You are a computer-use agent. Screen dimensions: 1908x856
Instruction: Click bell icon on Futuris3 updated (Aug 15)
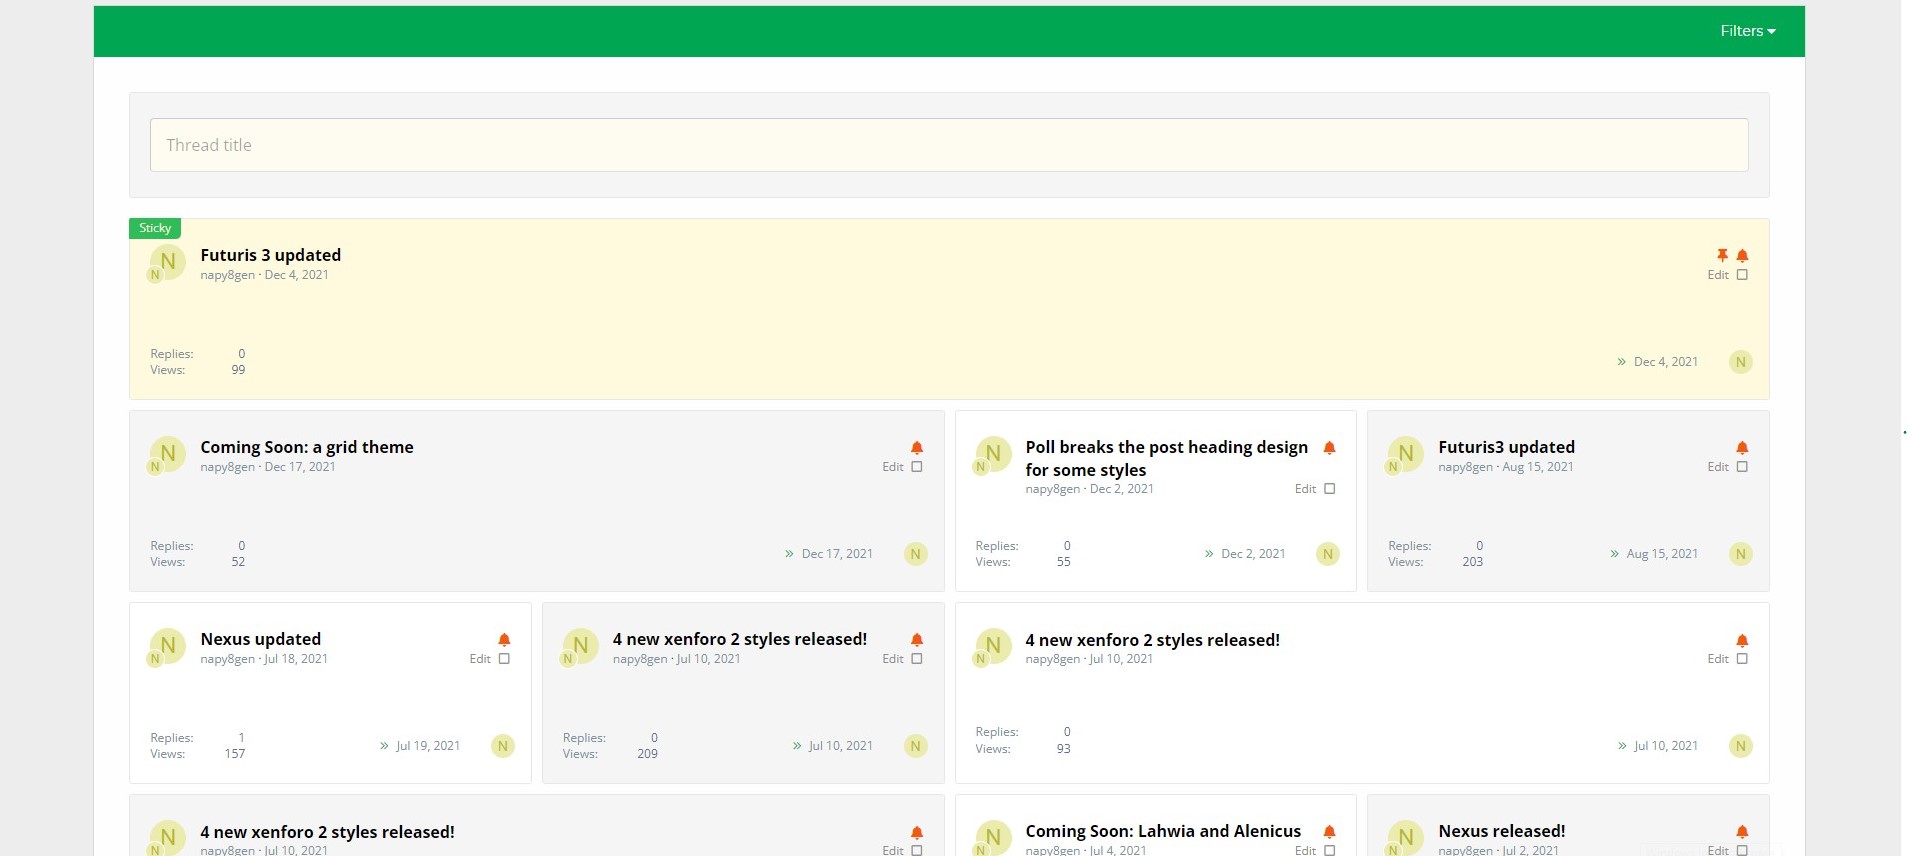(x=1742, y=448)
